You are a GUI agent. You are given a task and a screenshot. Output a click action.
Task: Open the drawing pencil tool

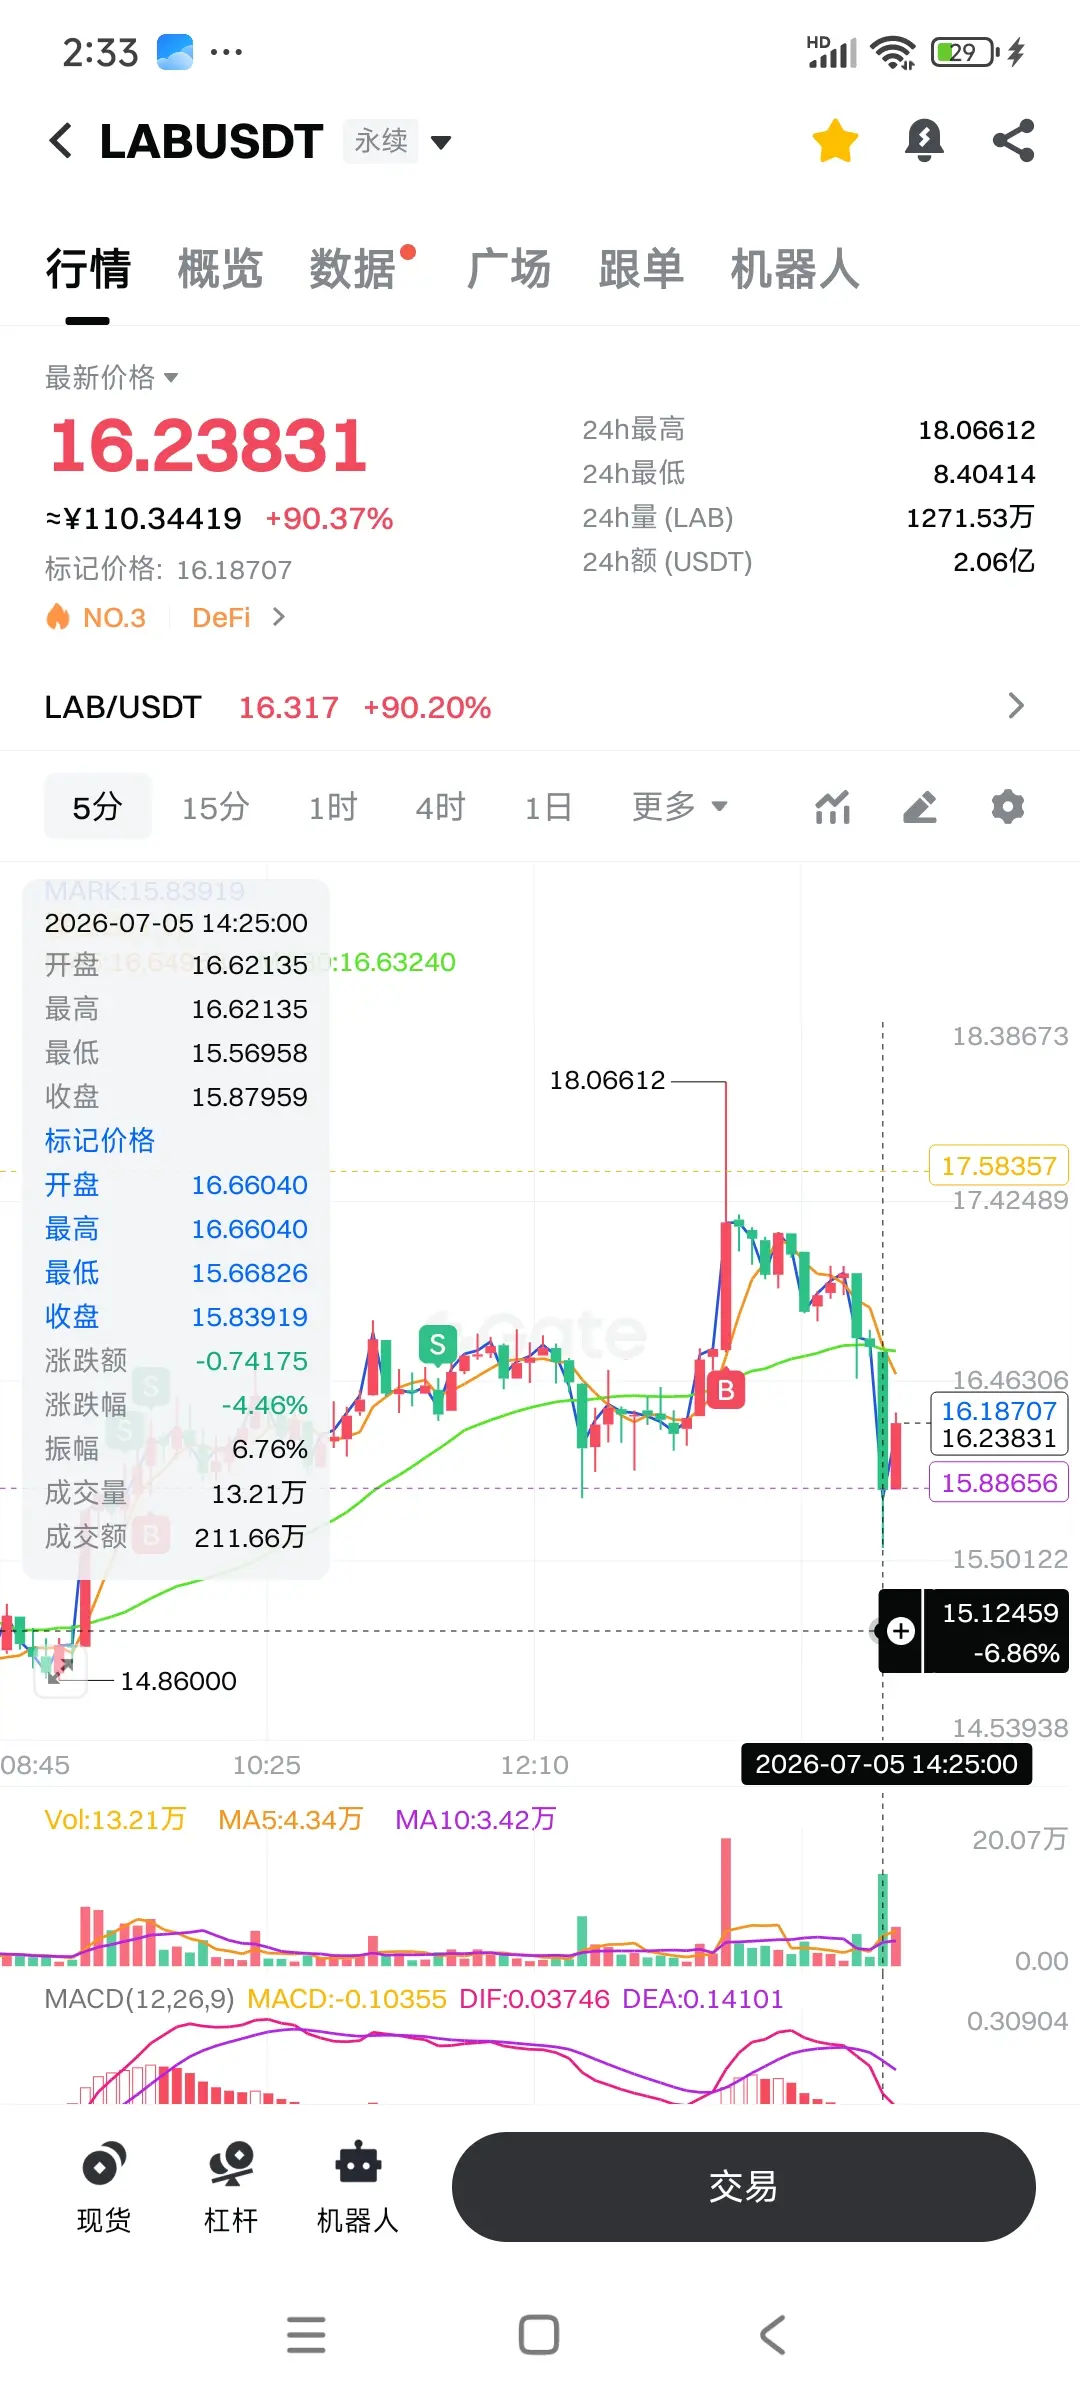920,806
